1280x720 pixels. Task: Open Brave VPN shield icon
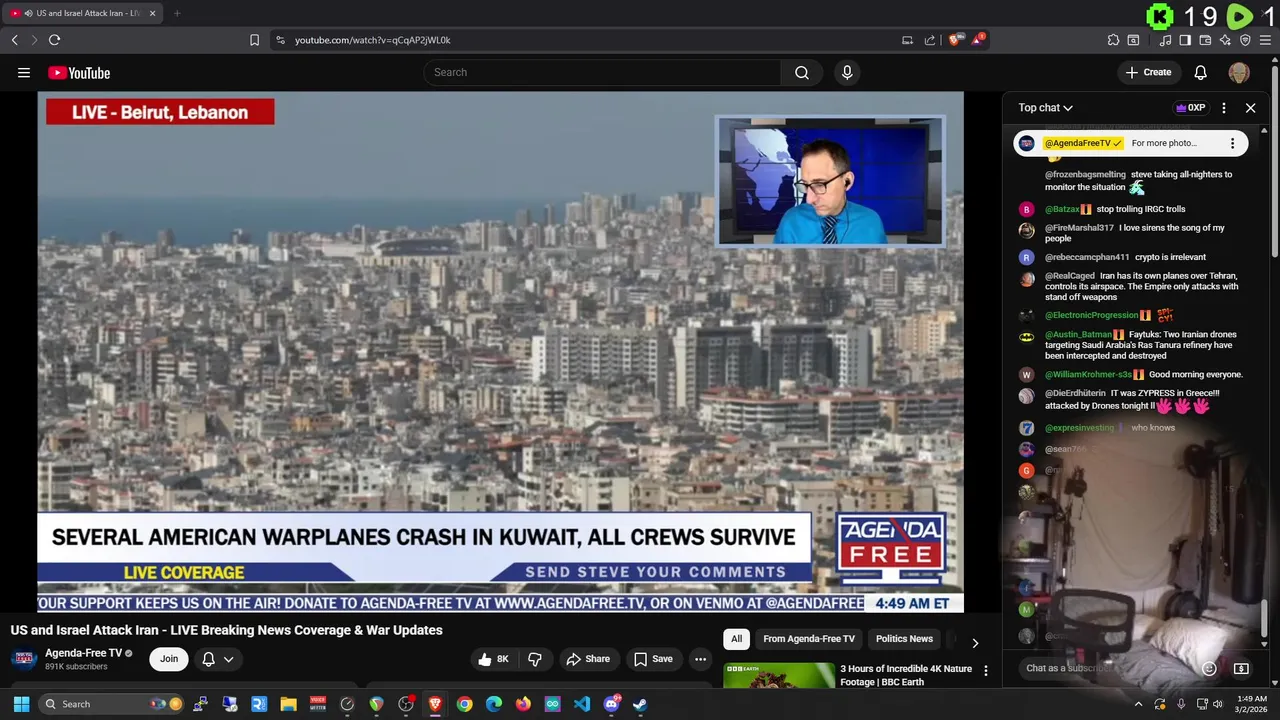coord(1245,40)
